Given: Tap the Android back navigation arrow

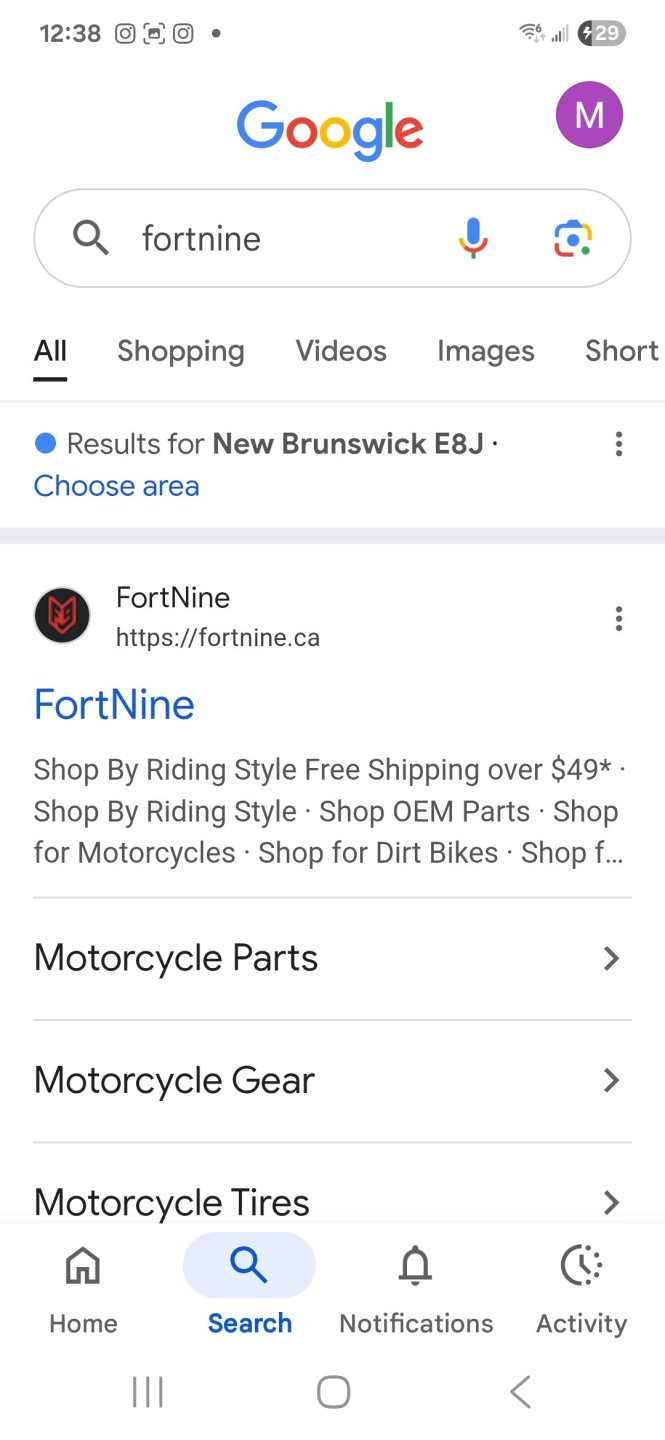Looking at the screenshot, I should (519, 1391).
